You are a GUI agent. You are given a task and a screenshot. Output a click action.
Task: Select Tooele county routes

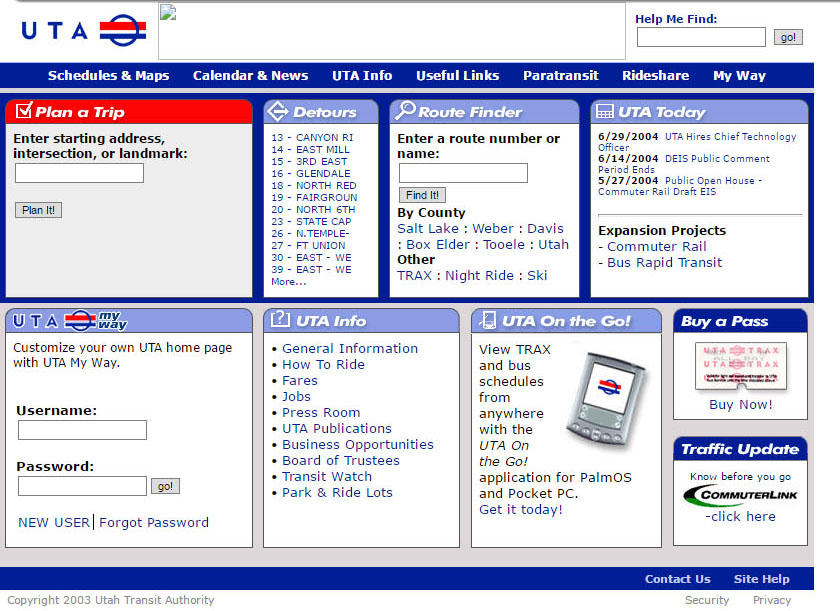point(504,245)
